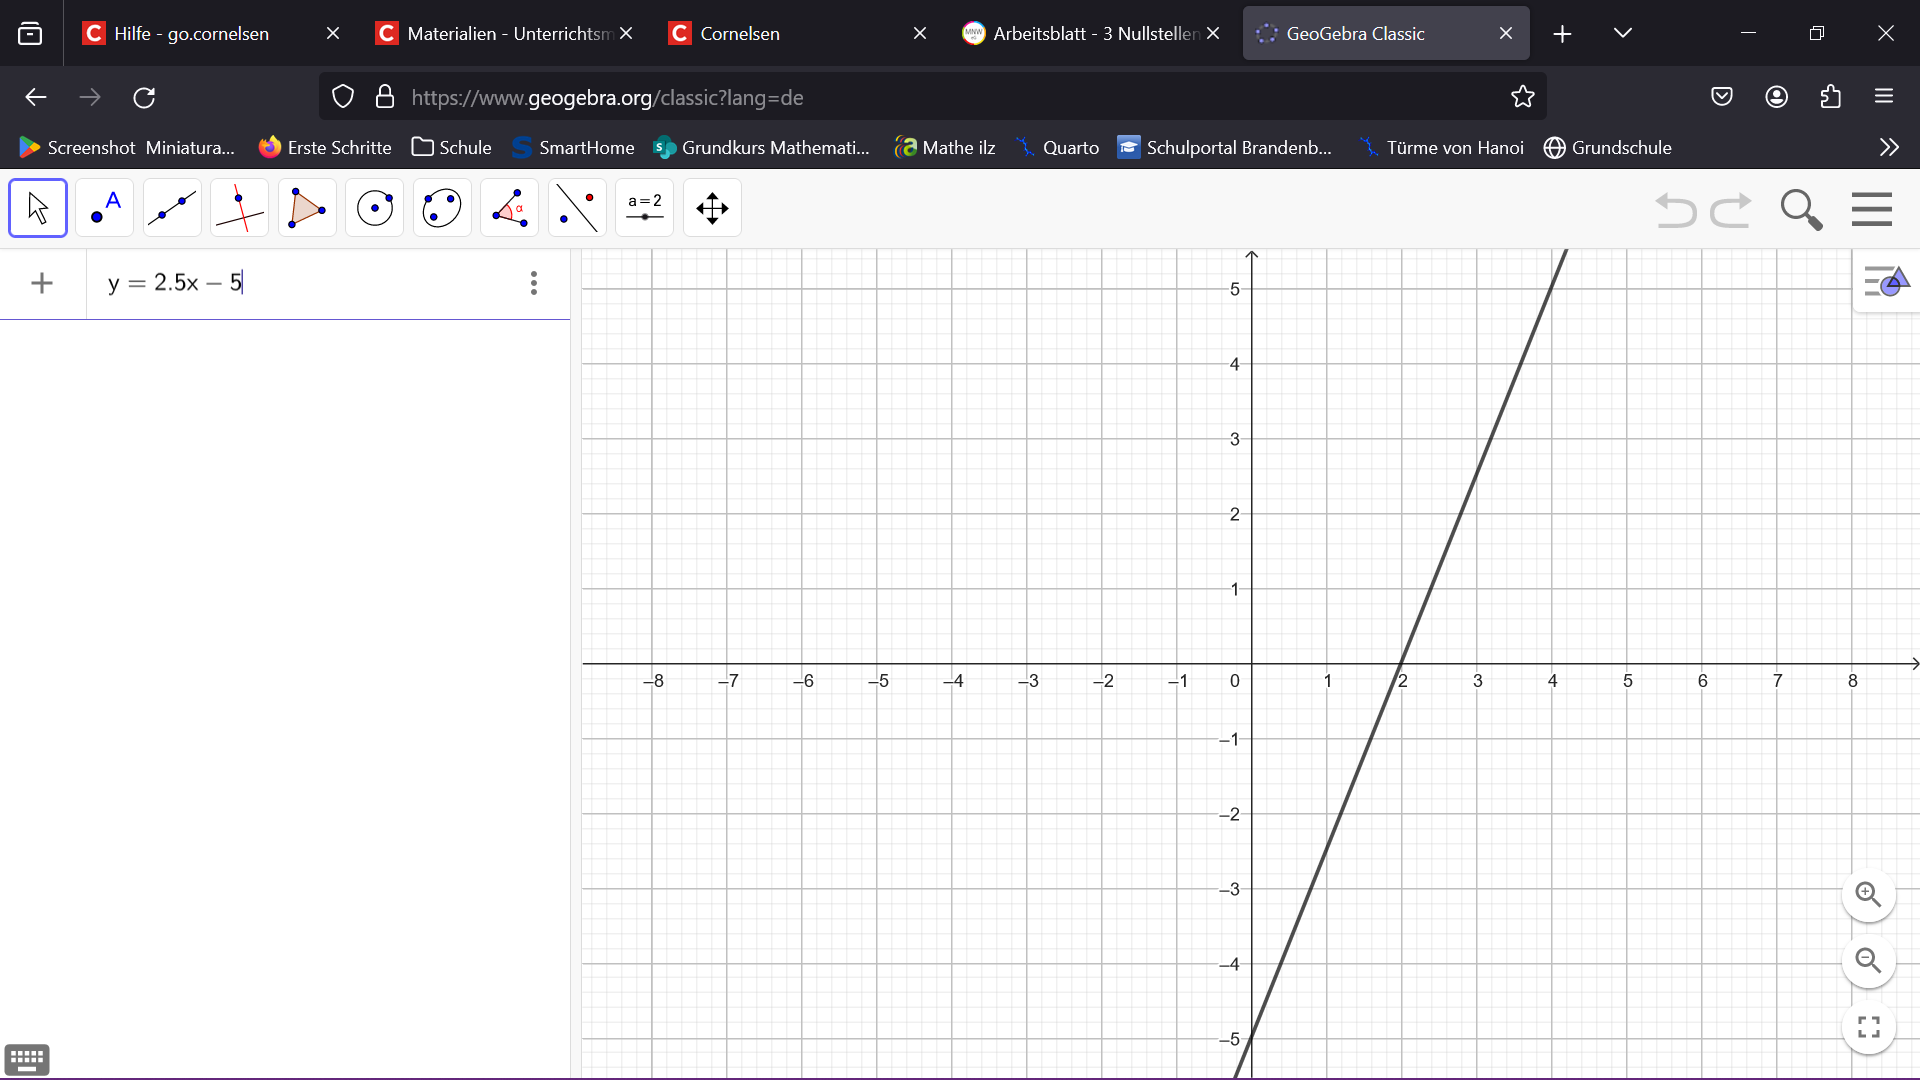Expand the Schule bookmarks folder

pyautogui.click(x=452, y=148)
